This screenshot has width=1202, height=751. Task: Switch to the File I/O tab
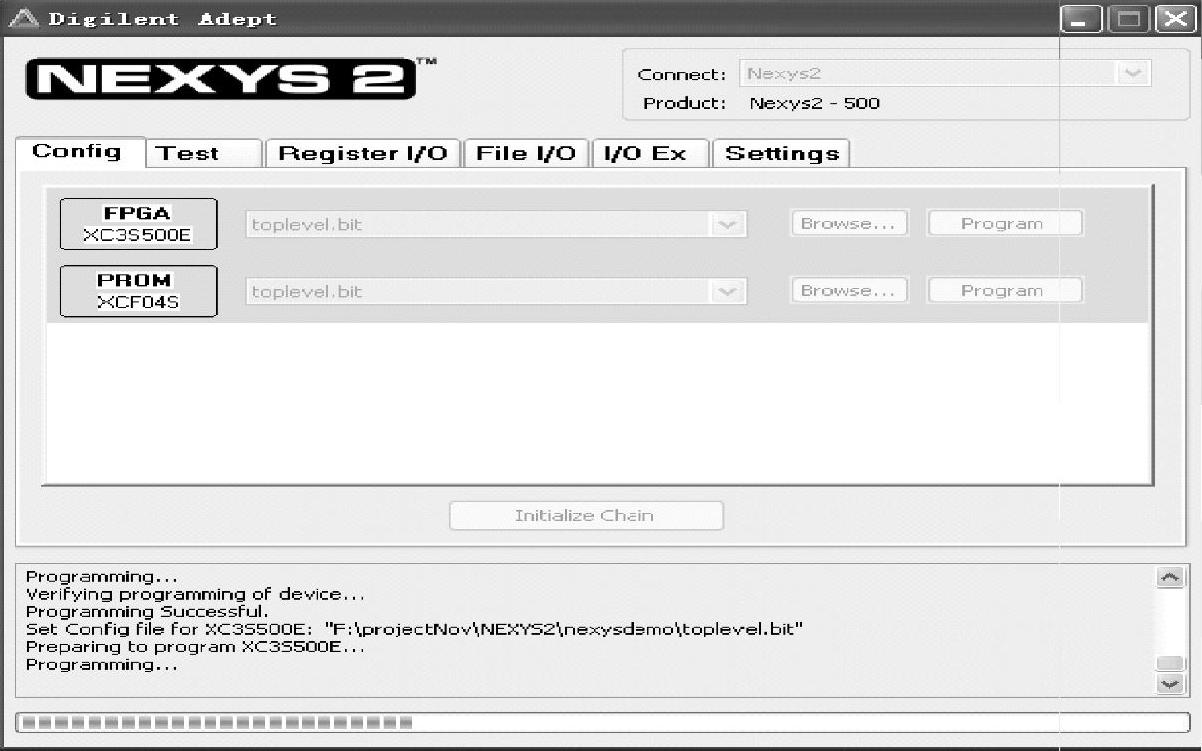(x=526, y=153)
